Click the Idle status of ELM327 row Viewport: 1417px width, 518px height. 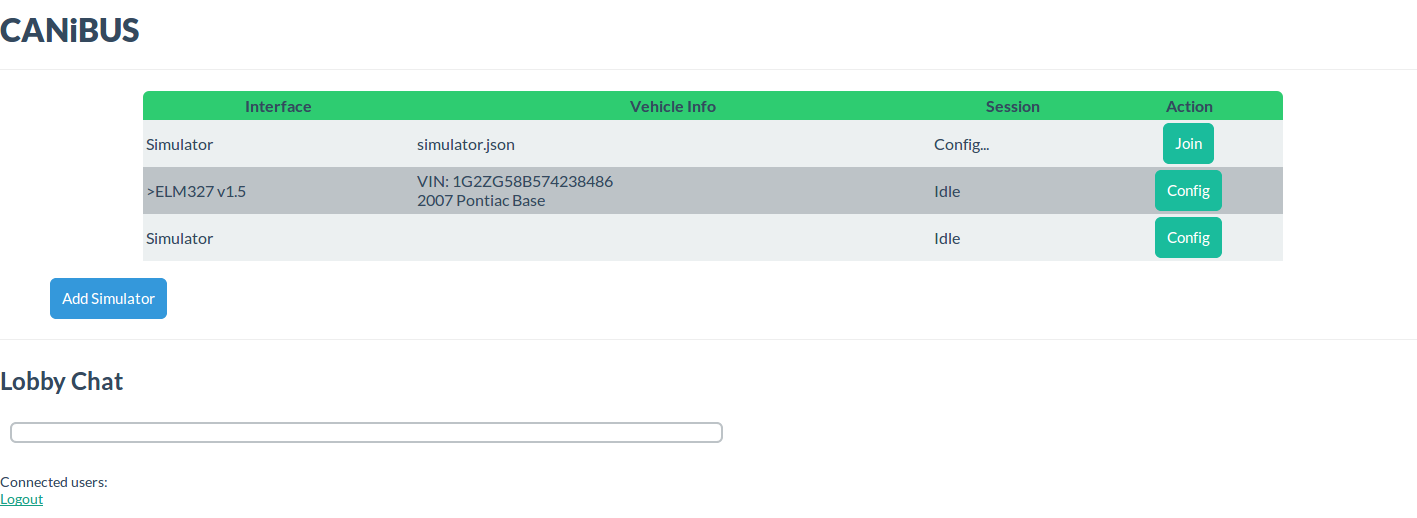tap(947, 191)
